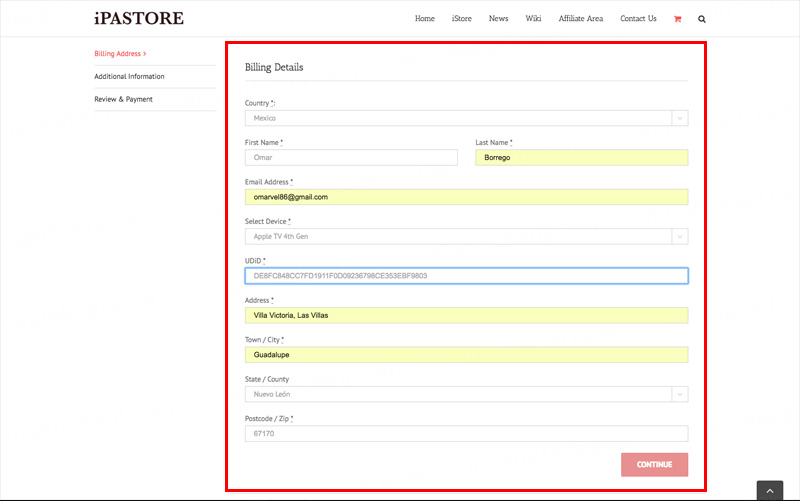
Task: Focus the Postcode / Zip field
Action: click(x=466, y=434)
